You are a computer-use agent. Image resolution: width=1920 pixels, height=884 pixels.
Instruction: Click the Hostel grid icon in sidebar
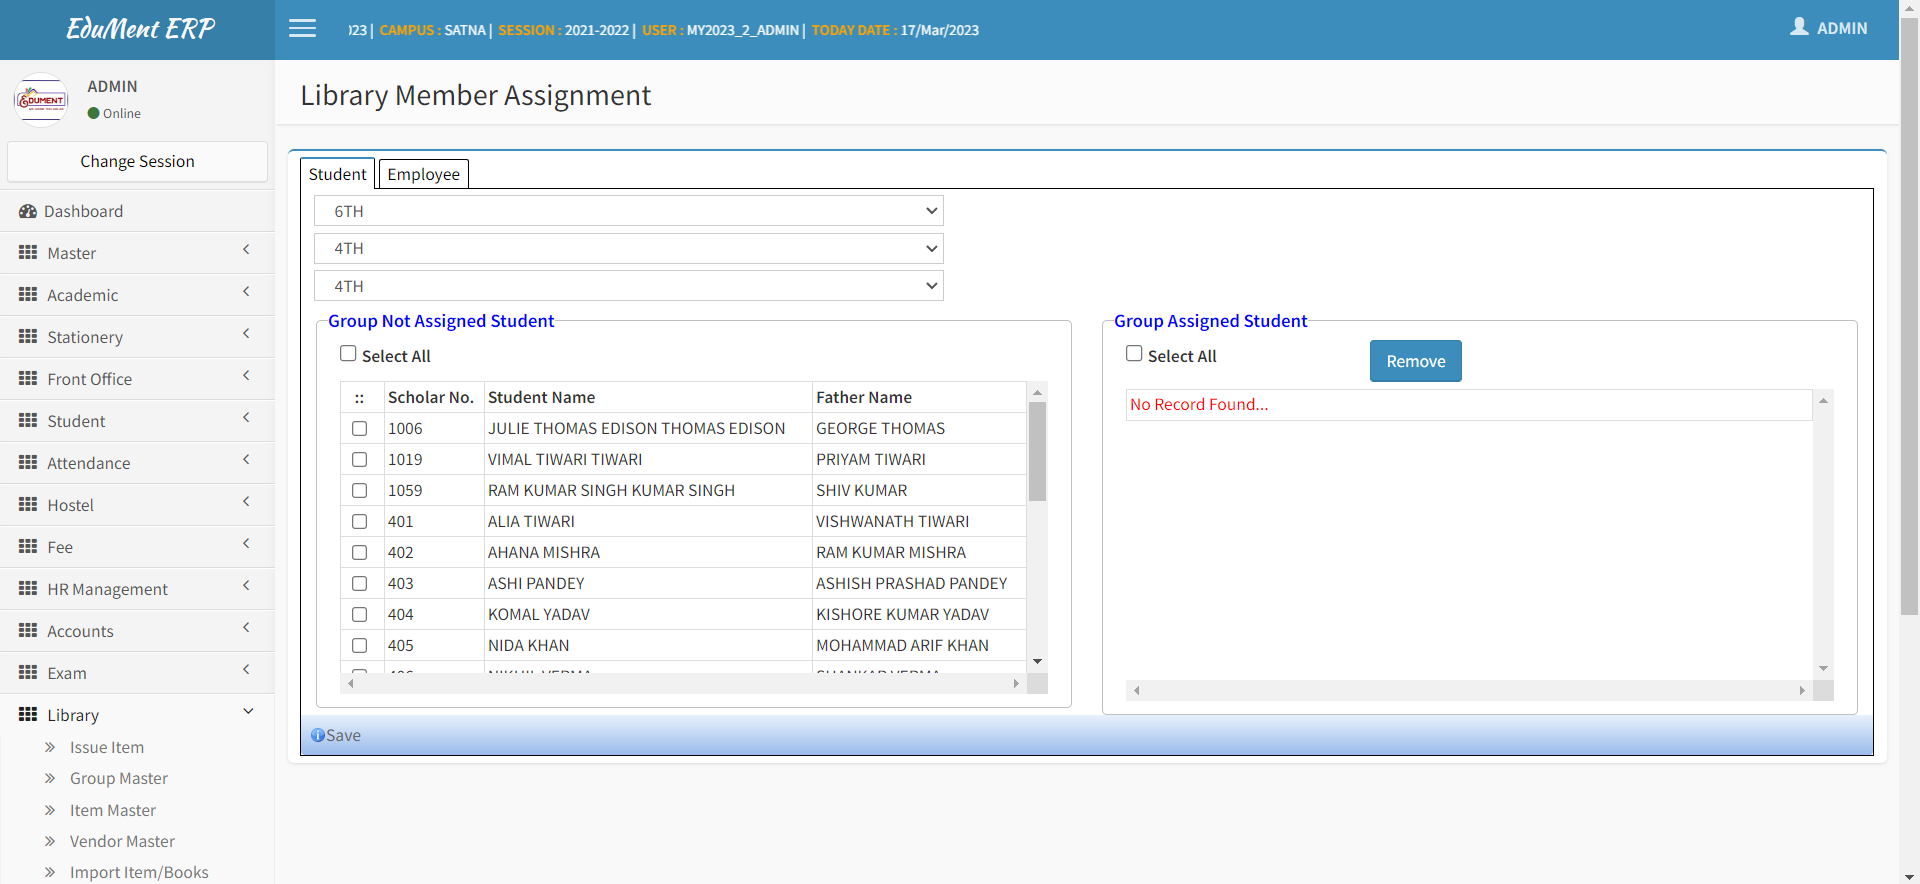28,505
